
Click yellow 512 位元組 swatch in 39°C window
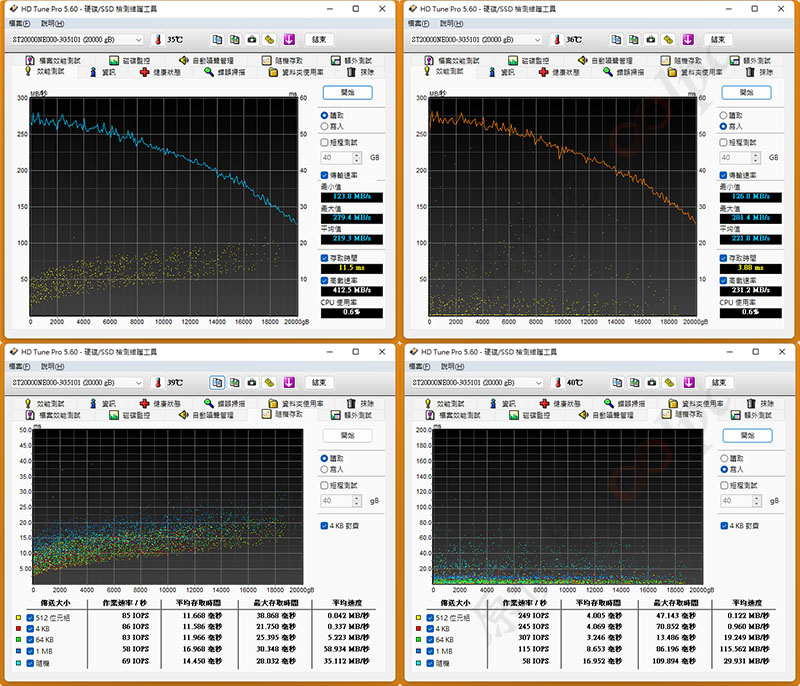[18, 618]
